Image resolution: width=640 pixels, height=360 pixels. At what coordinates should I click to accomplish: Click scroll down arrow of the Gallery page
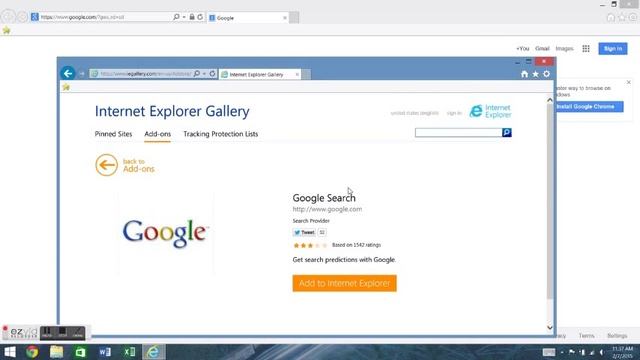pos(550,327)
